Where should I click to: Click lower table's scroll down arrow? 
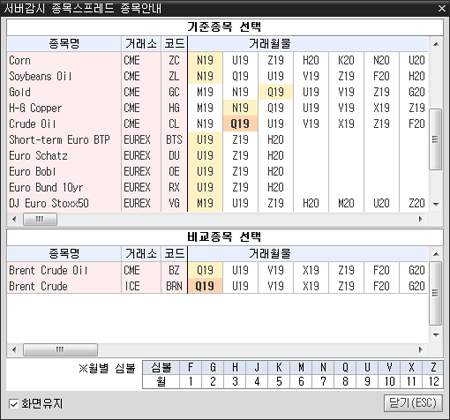[436, 334]
